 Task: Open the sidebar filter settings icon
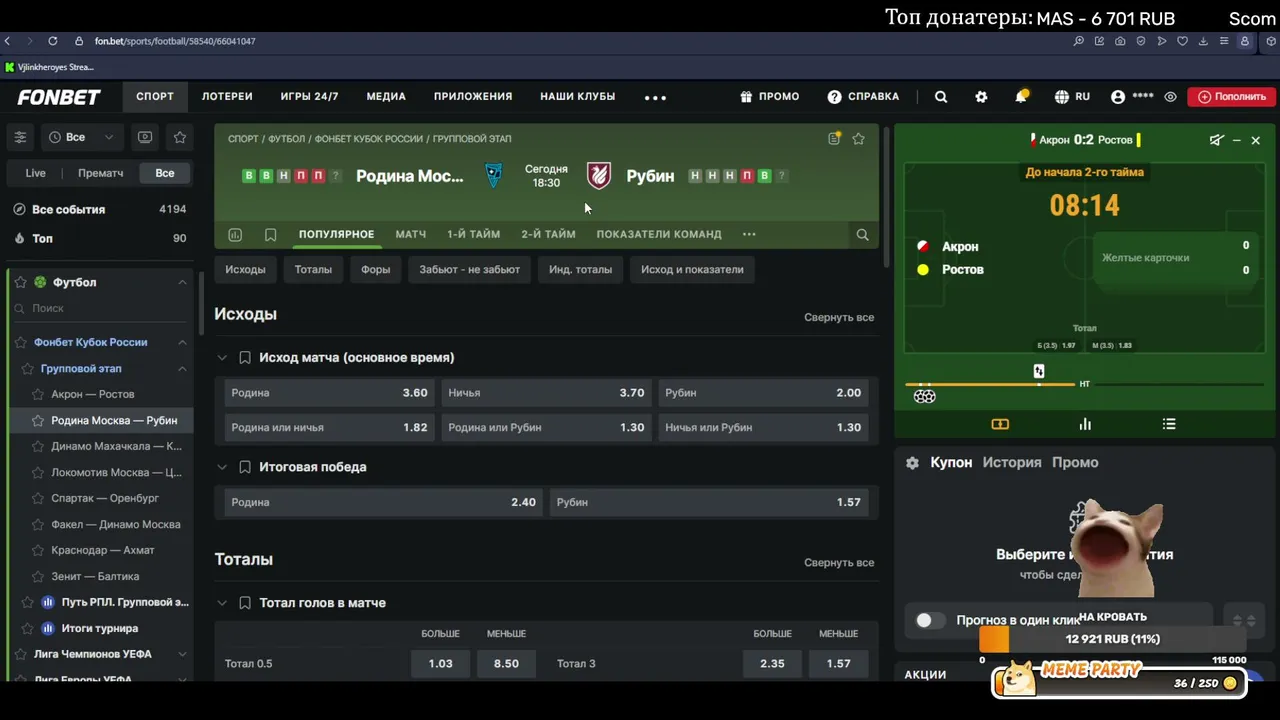click(20, 137)
